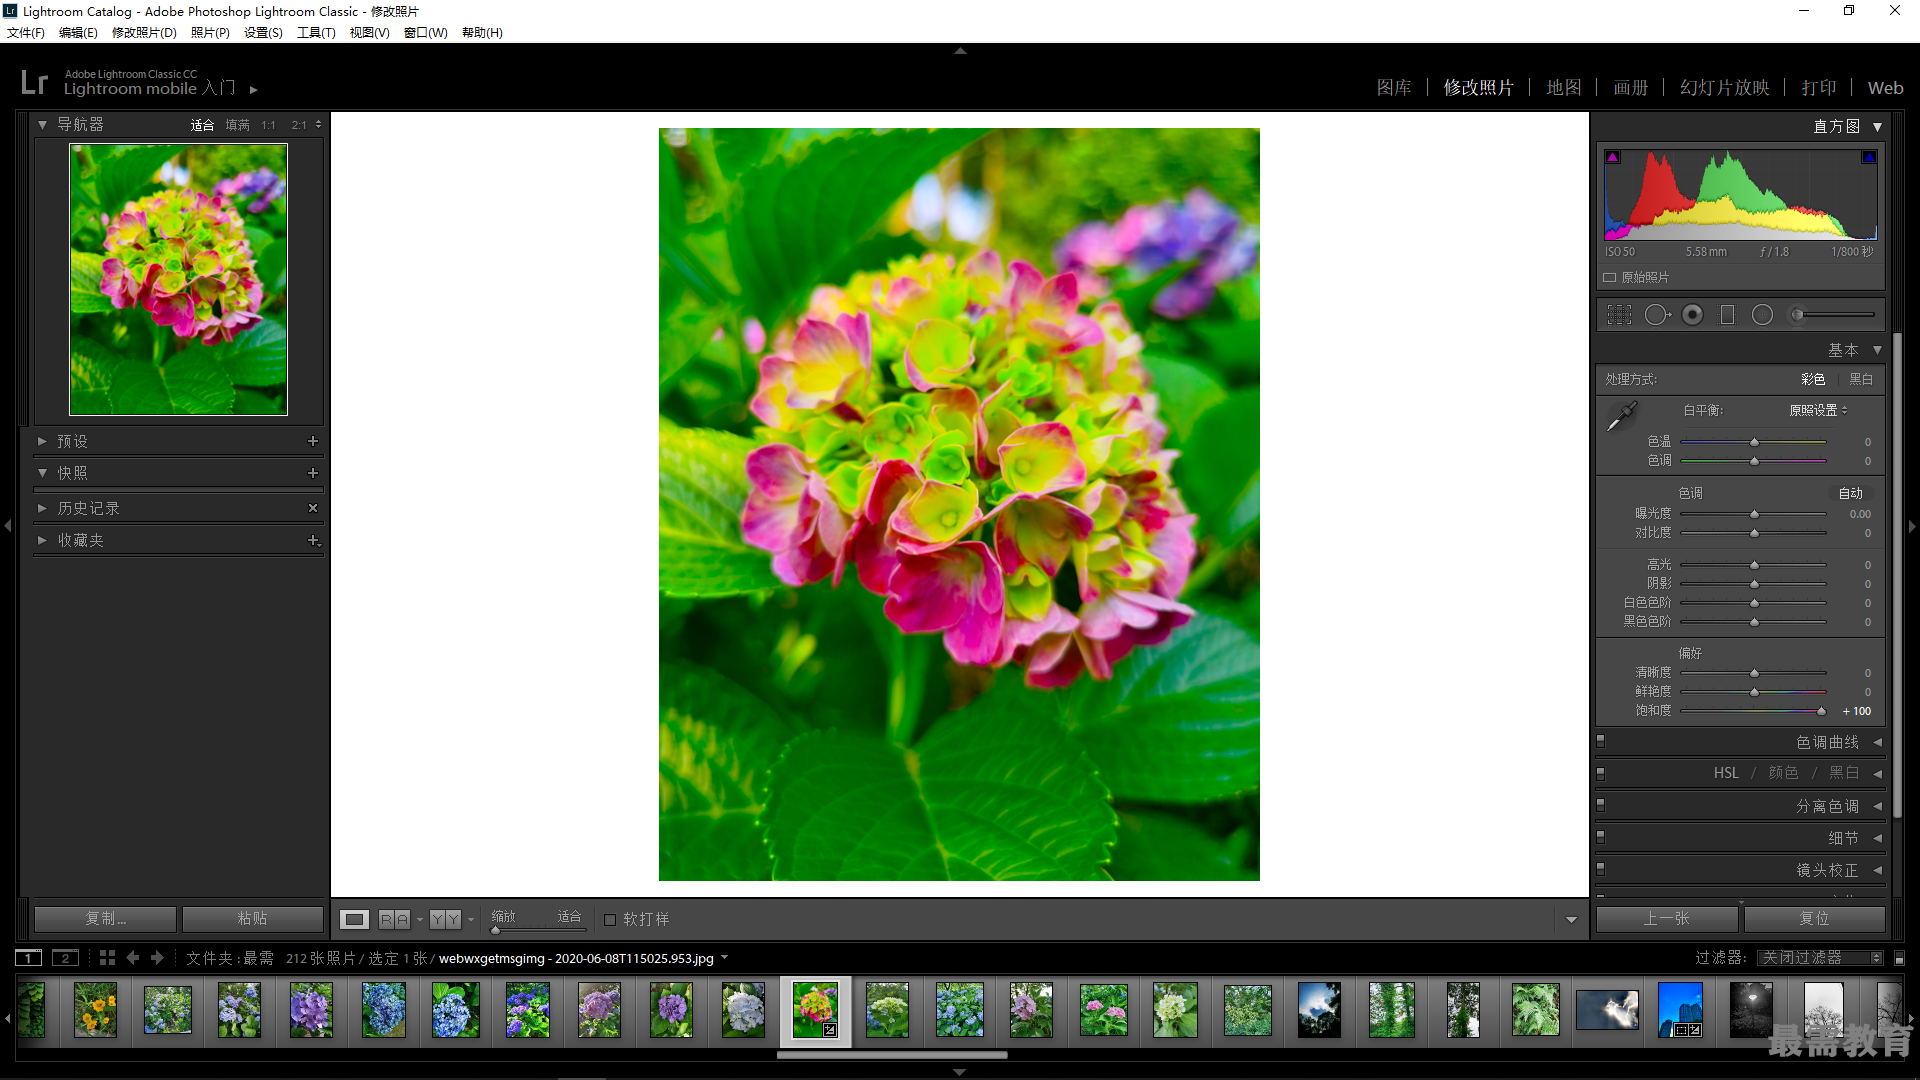Open the 修改照片(D) menu
The height and width of the screenshot is (1080, 1920).
click(x=144, y=33)
